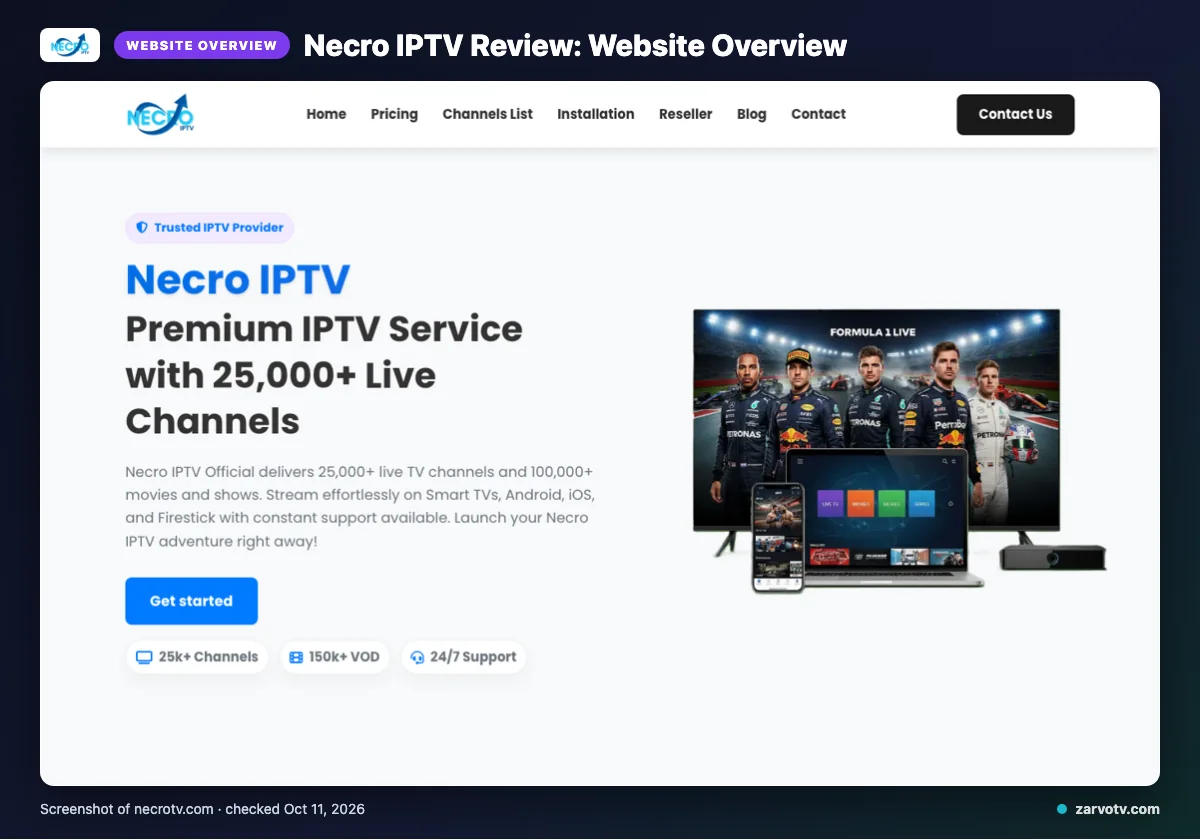Visit the Blog from the navbar

pos(752,114)
